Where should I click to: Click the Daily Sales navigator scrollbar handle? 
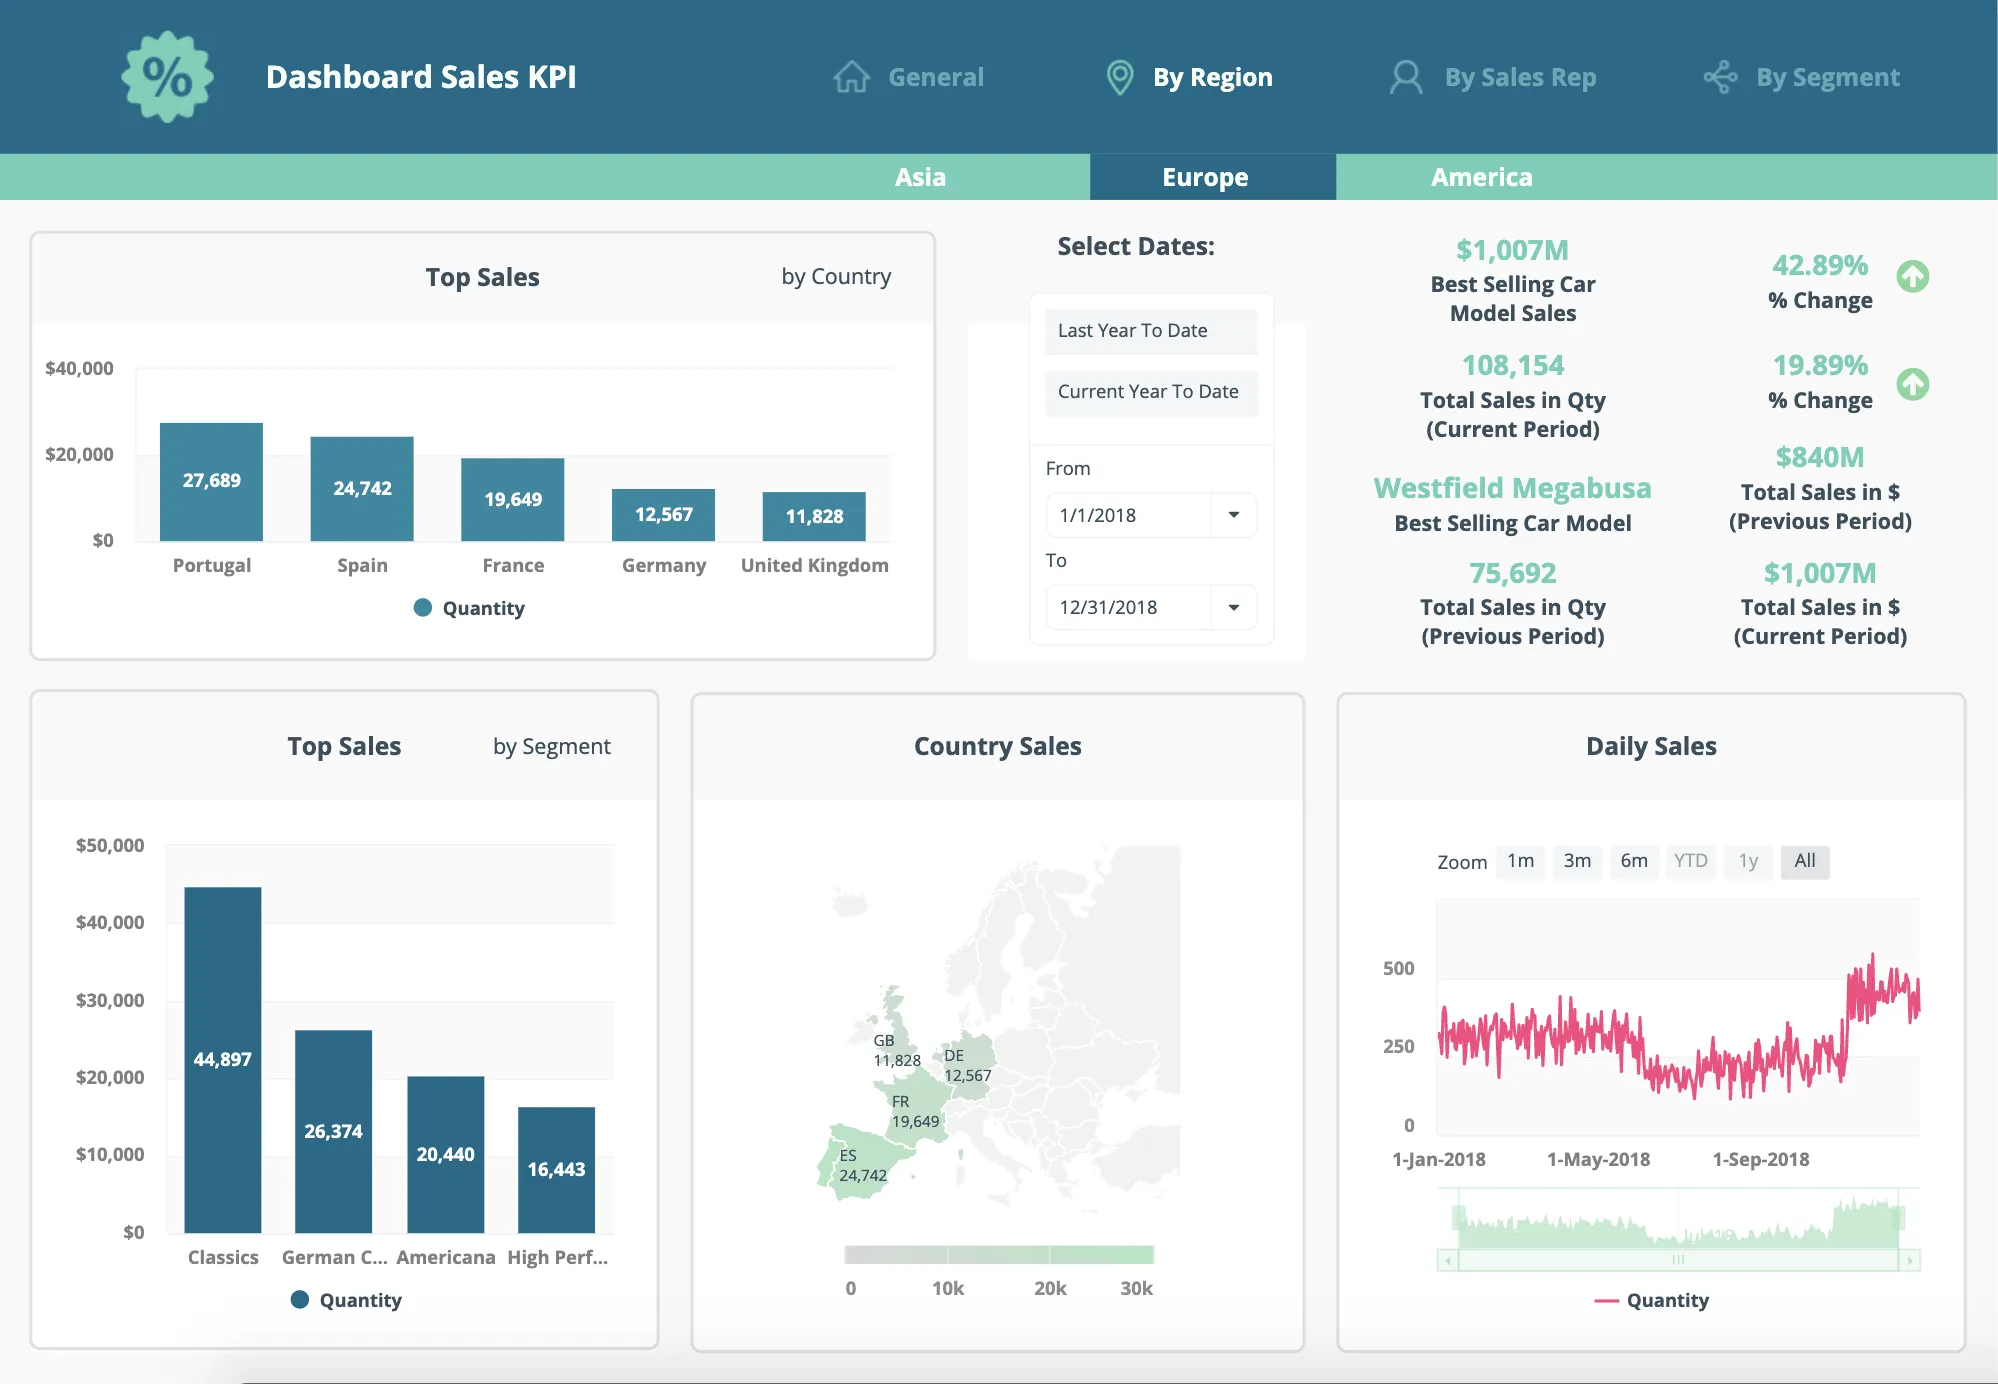click(1677, 1260)
